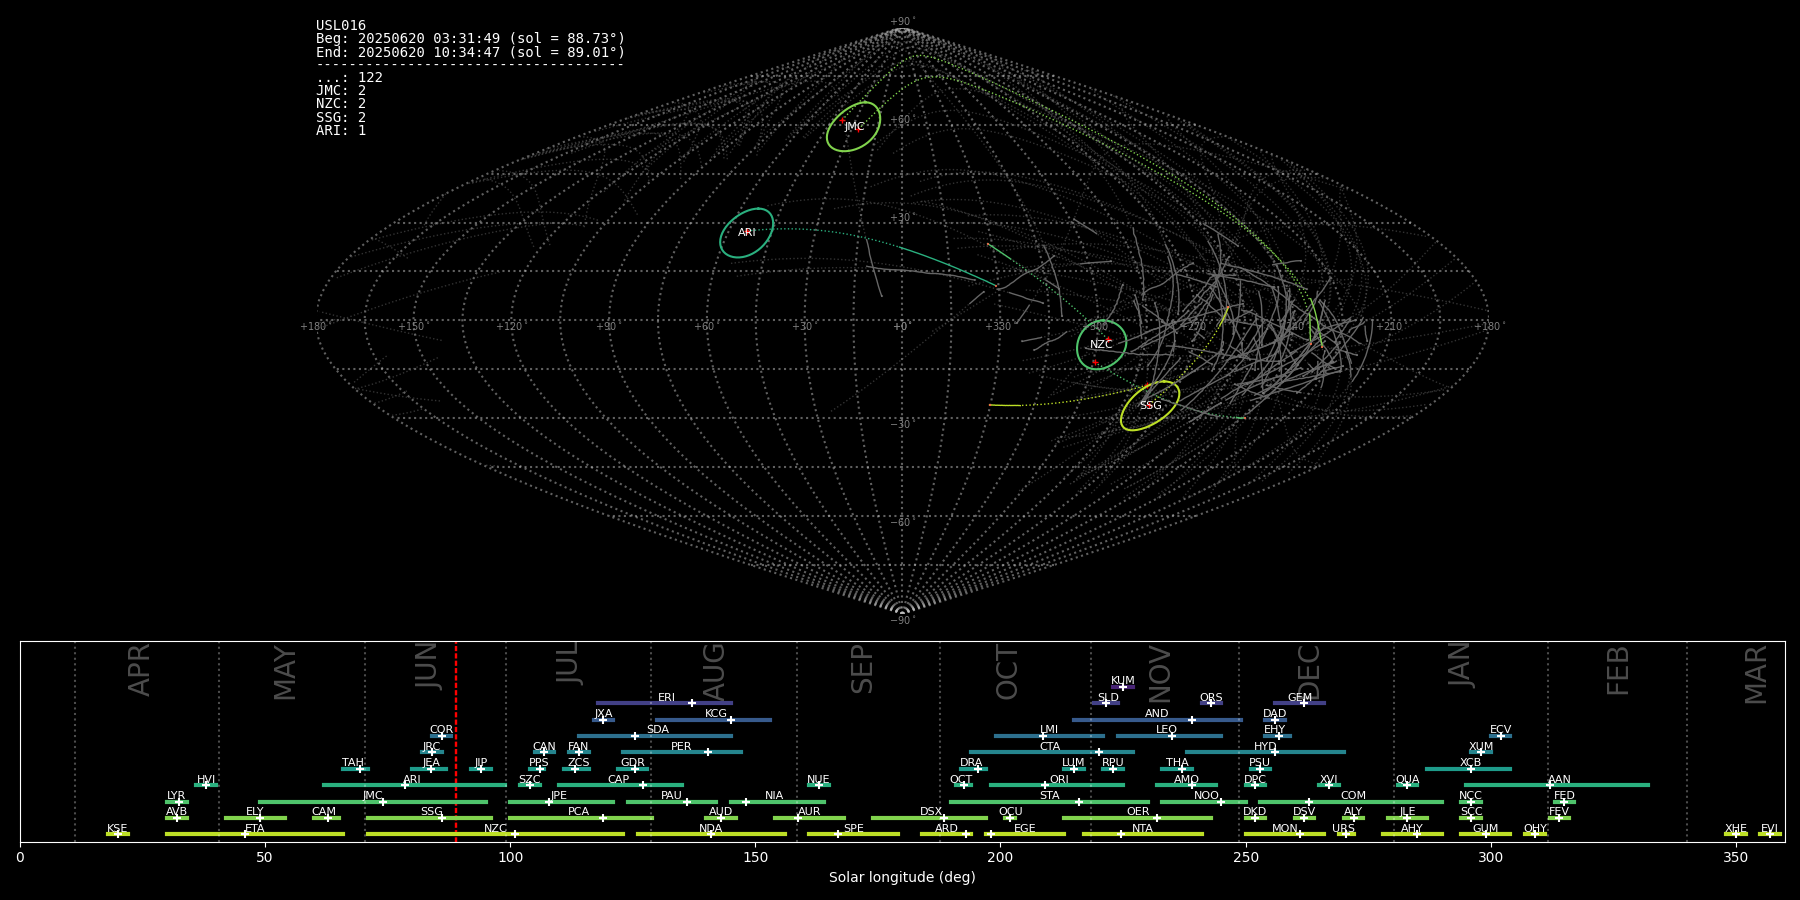Click the MAR month label in timeline
The width and height of the screenshot is (1800, 900).
pos(1756,675)
